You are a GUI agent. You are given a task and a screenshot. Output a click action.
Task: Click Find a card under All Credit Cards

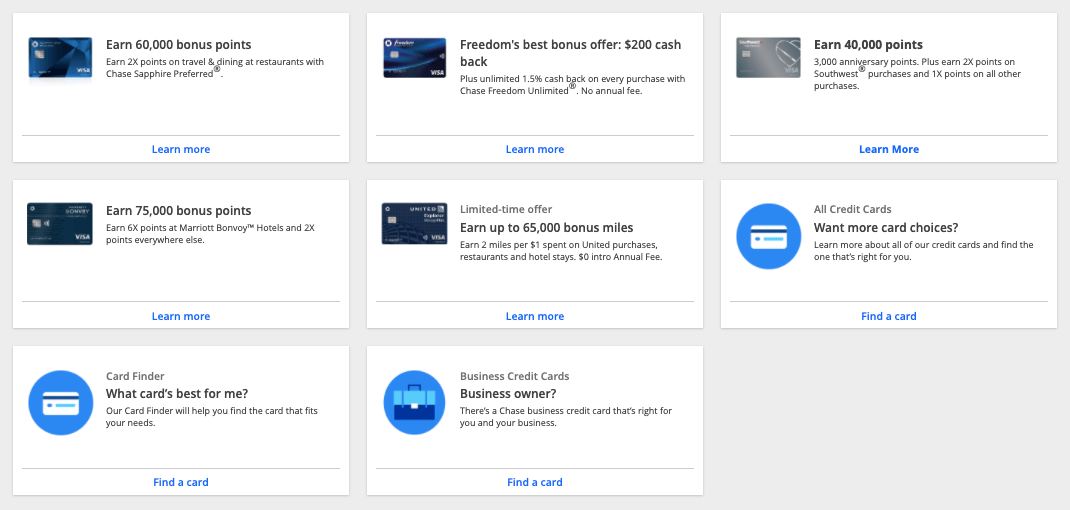888,316
